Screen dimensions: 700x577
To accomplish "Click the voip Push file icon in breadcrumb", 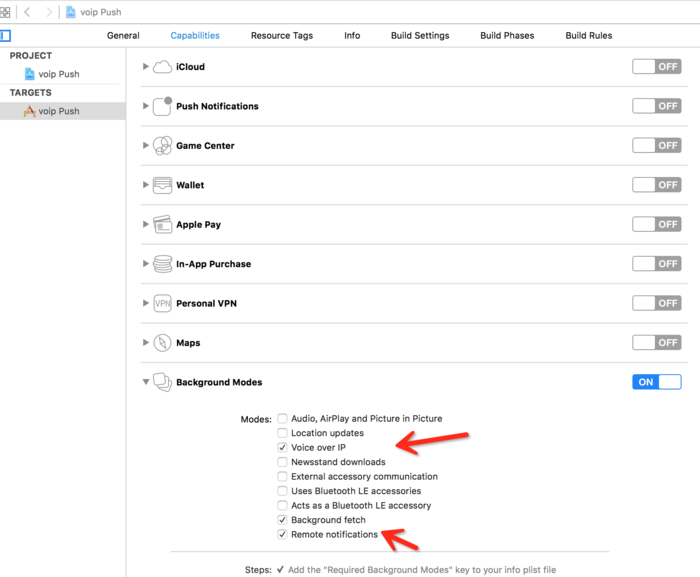I will click(x=71, y=12).
